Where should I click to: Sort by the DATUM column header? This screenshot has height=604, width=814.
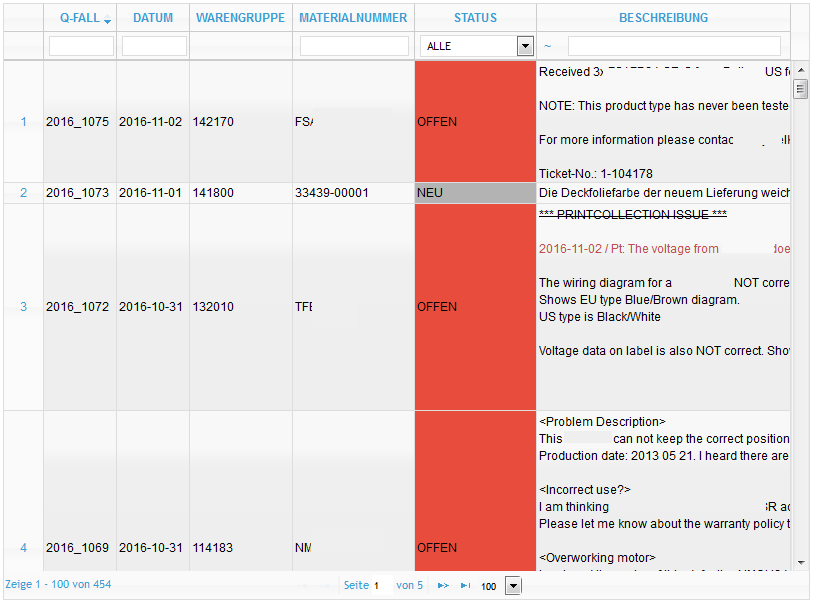[153, 18]
